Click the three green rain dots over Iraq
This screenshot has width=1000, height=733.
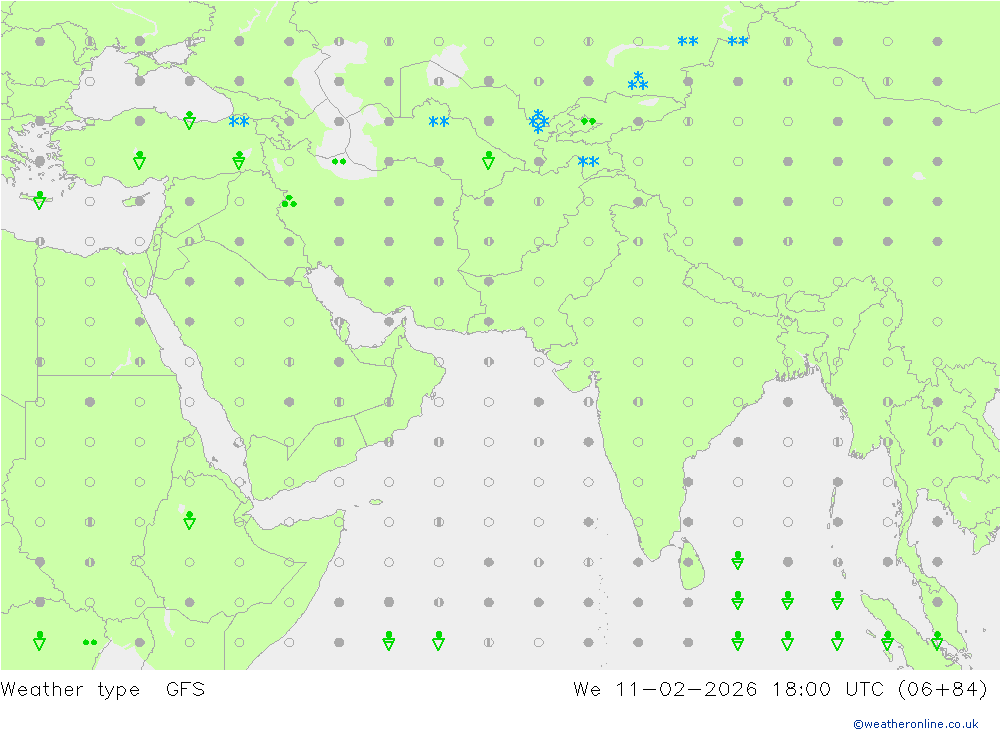[x=289, y=202]
